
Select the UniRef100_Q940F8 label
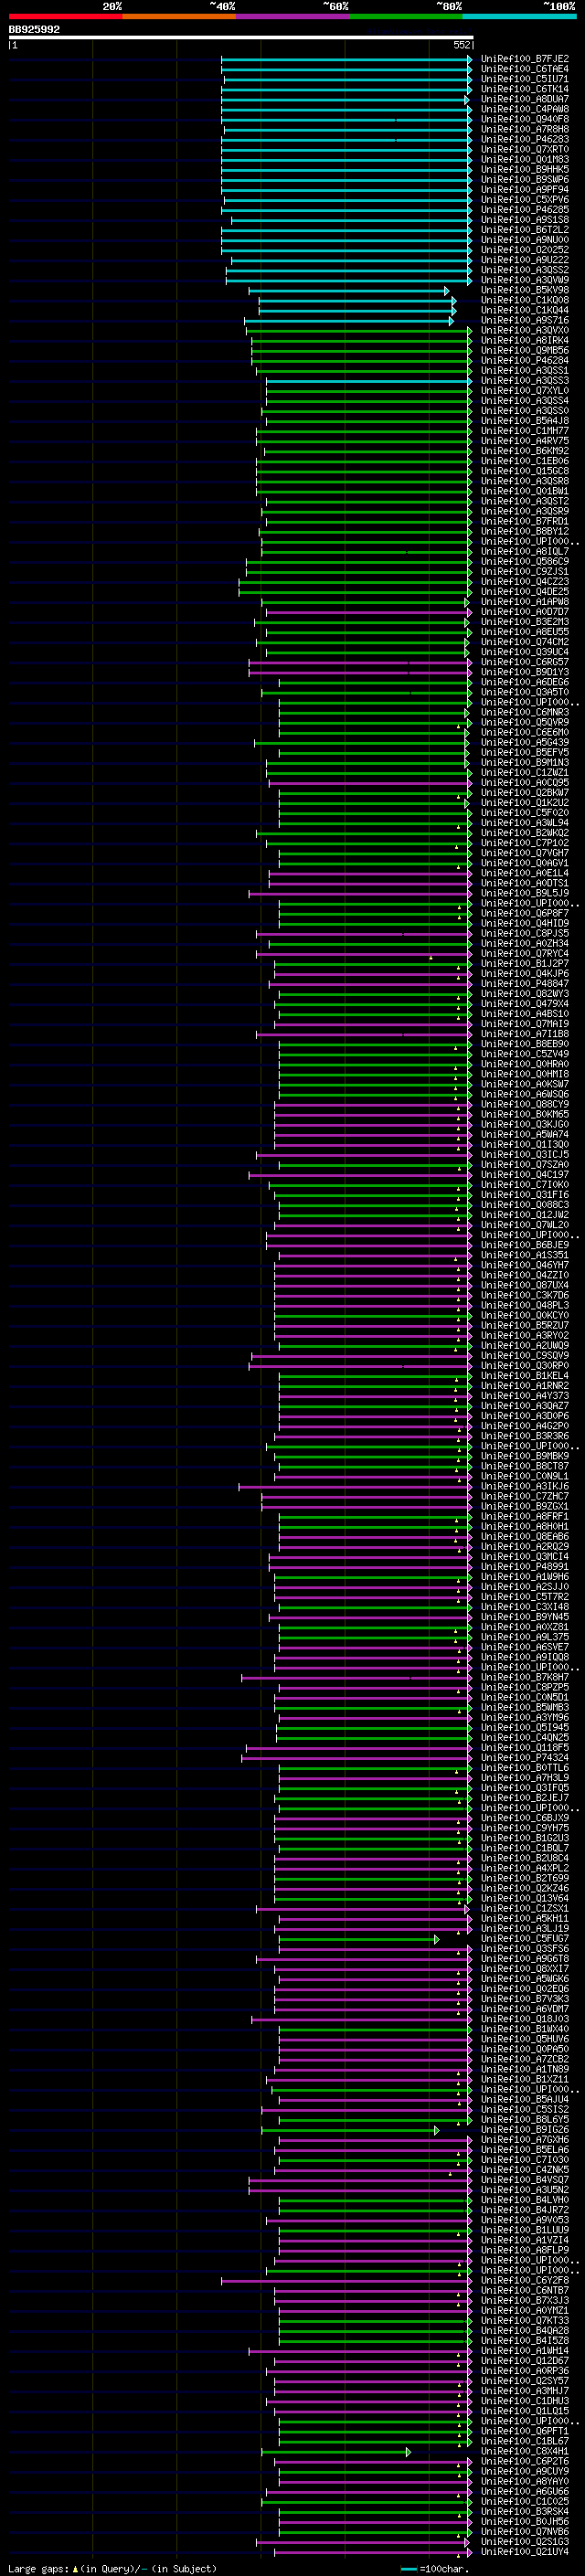click(x=525, y=119)
